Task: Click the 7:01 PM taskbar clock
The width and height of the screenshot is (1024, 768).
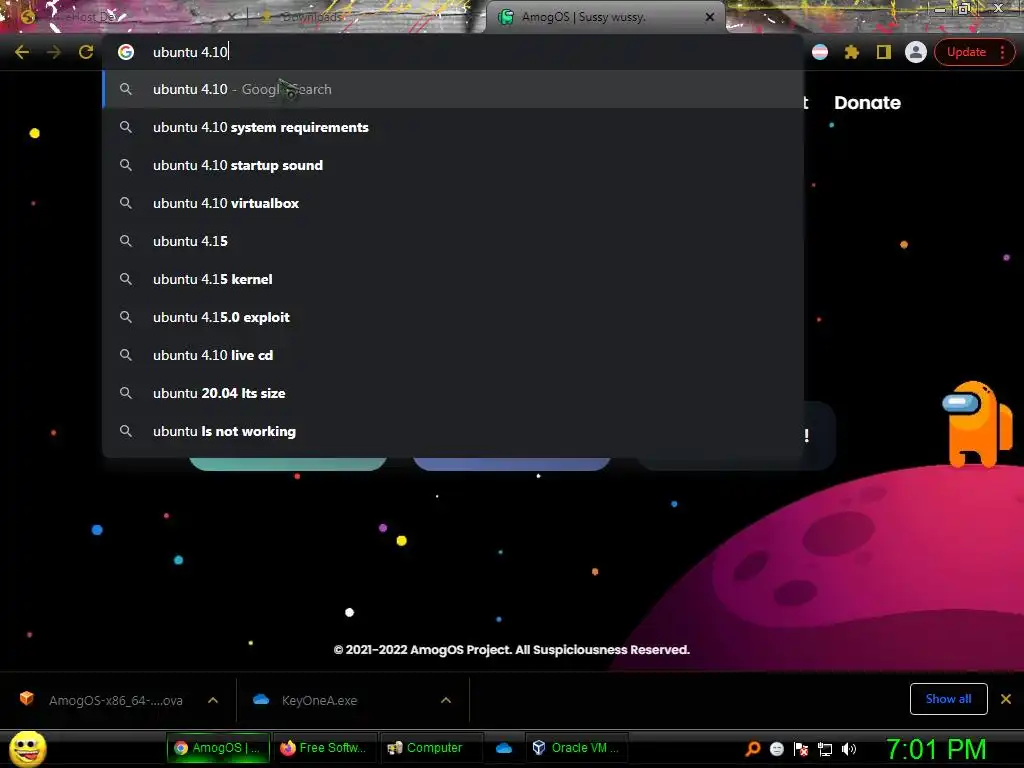Action: tap(936, 749)
